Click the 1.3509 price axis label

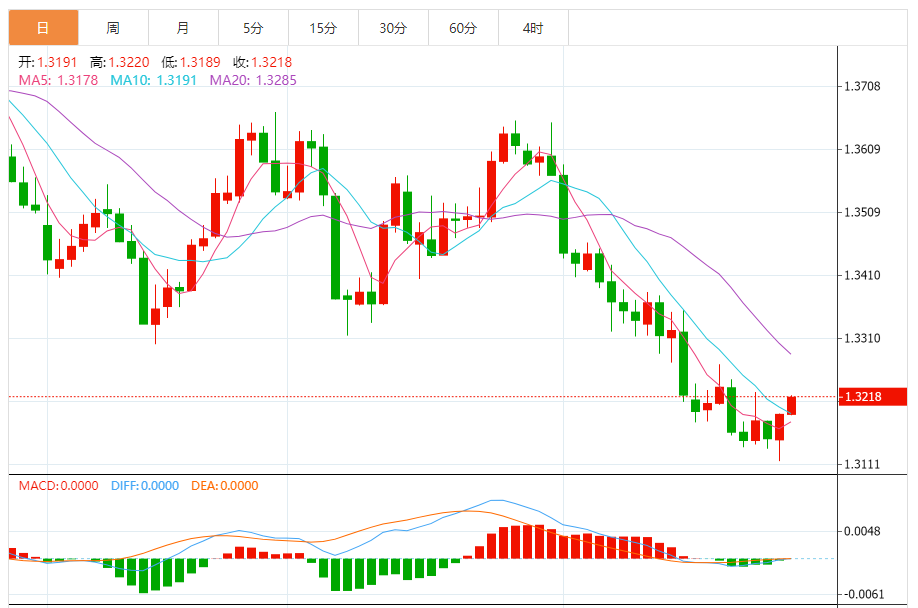(862, 212)
